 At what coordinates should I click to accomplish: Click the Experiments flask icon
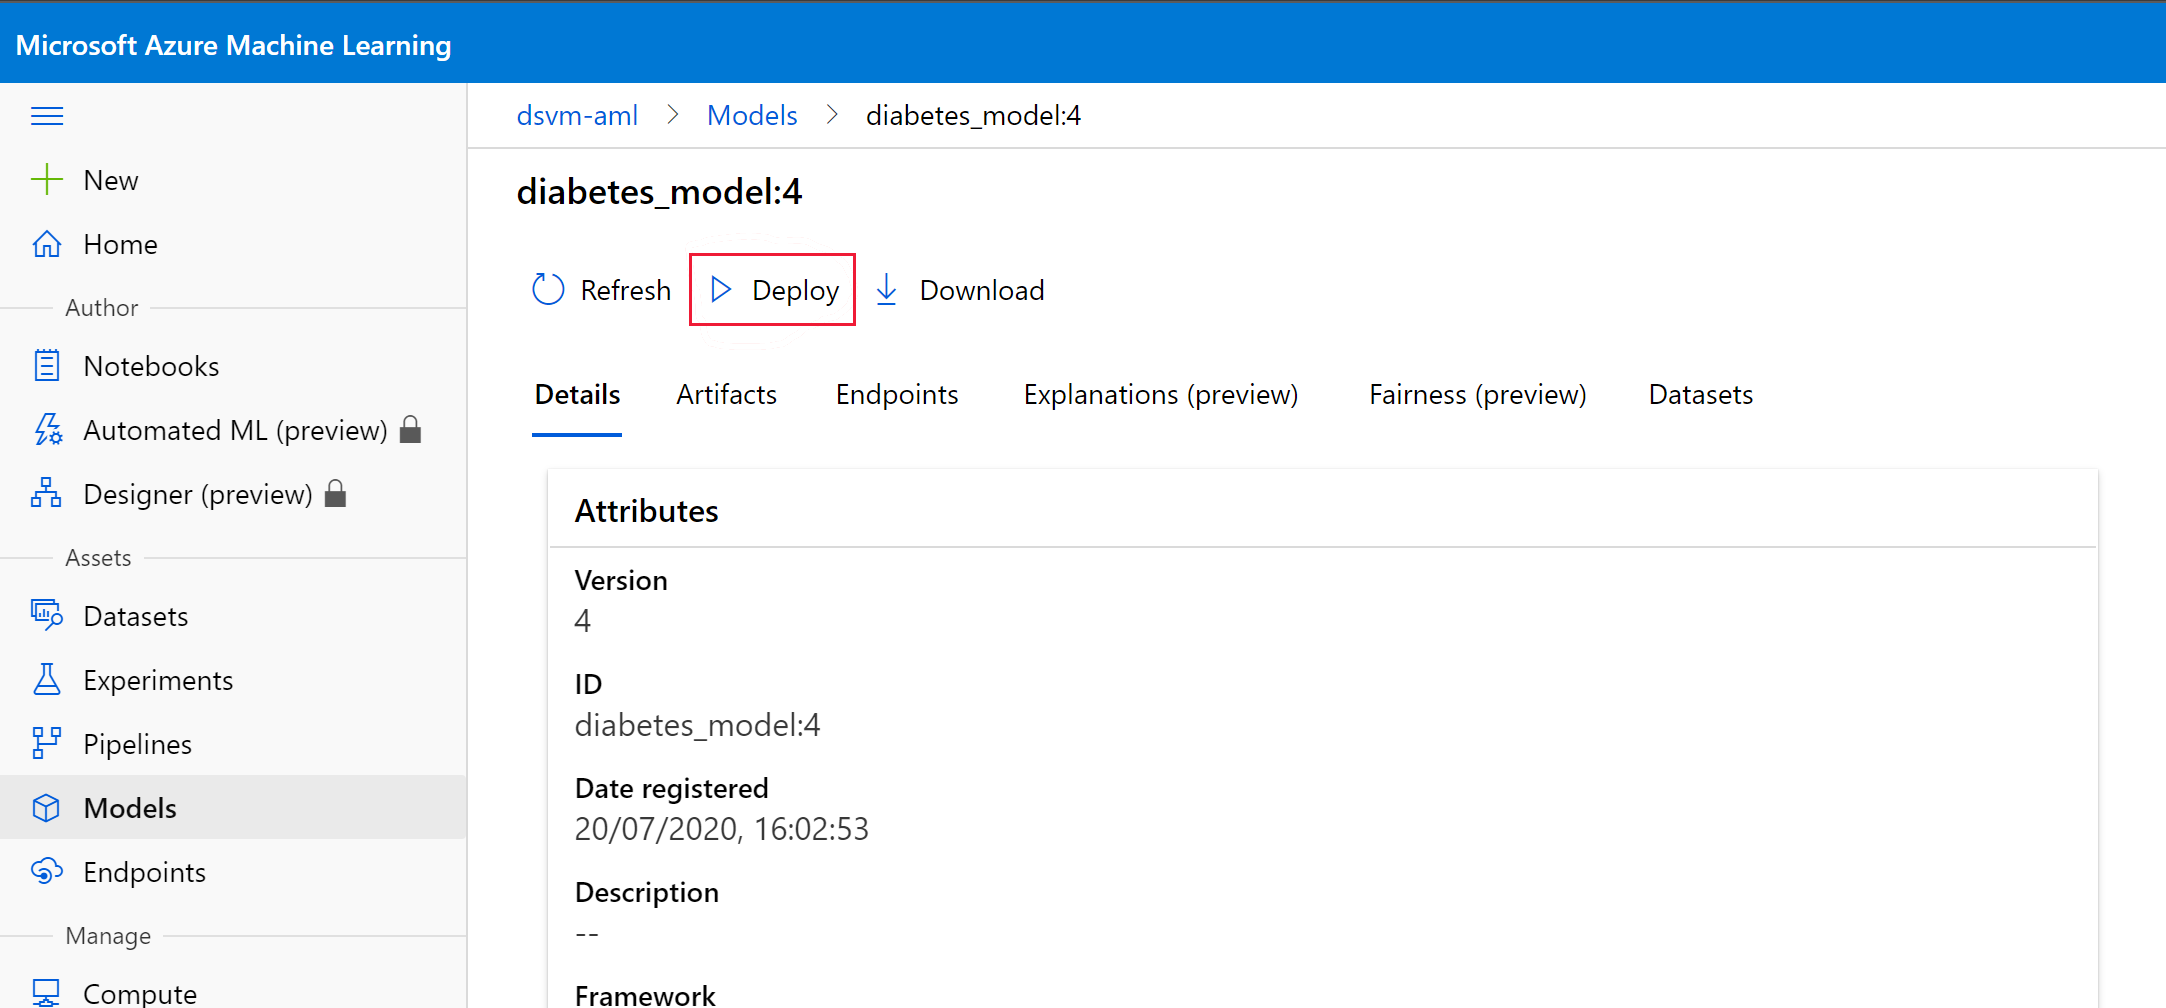click(x=47, y=680)
